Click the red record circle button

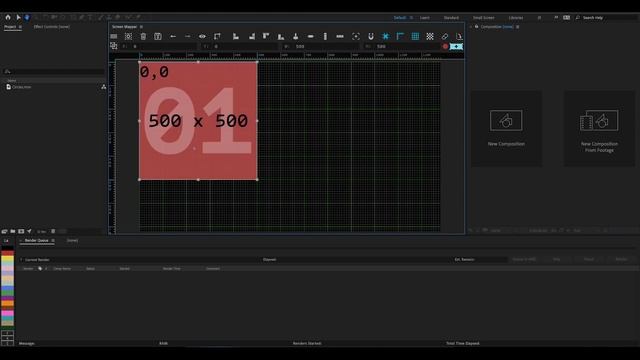coord(445,47)
